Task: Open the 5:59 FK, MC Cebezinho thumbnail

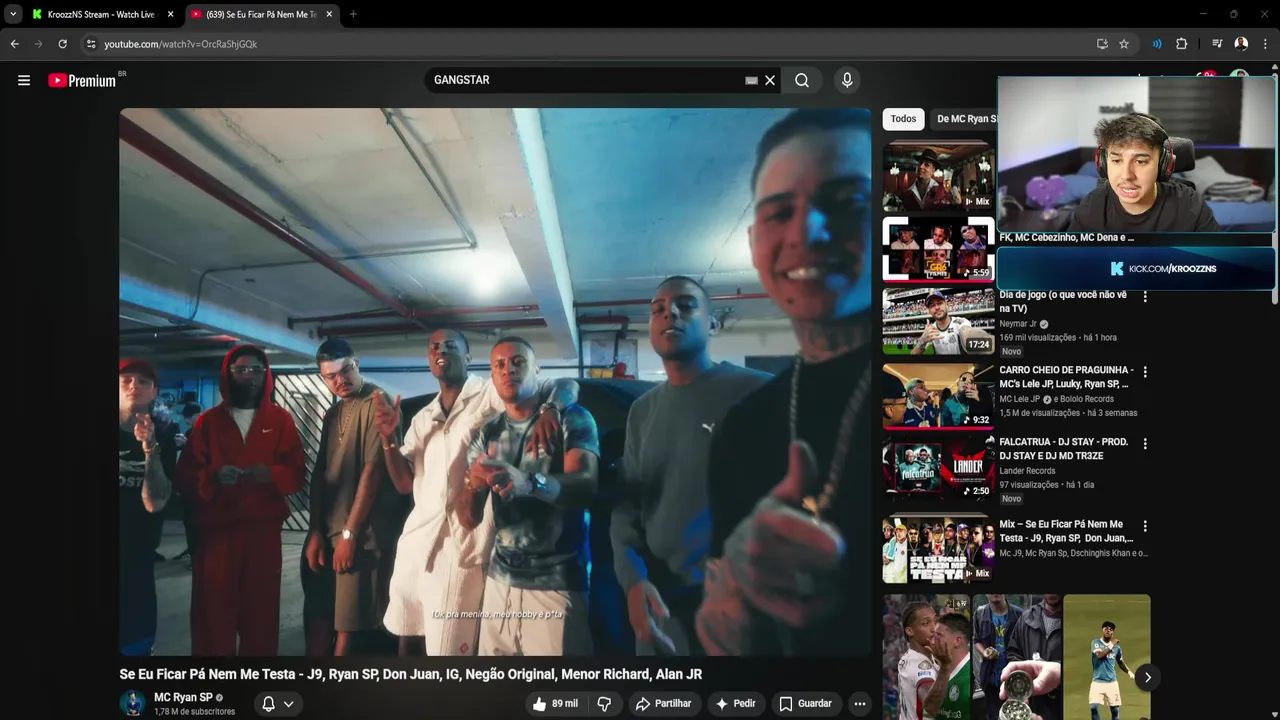Action: tap(938, 249)
